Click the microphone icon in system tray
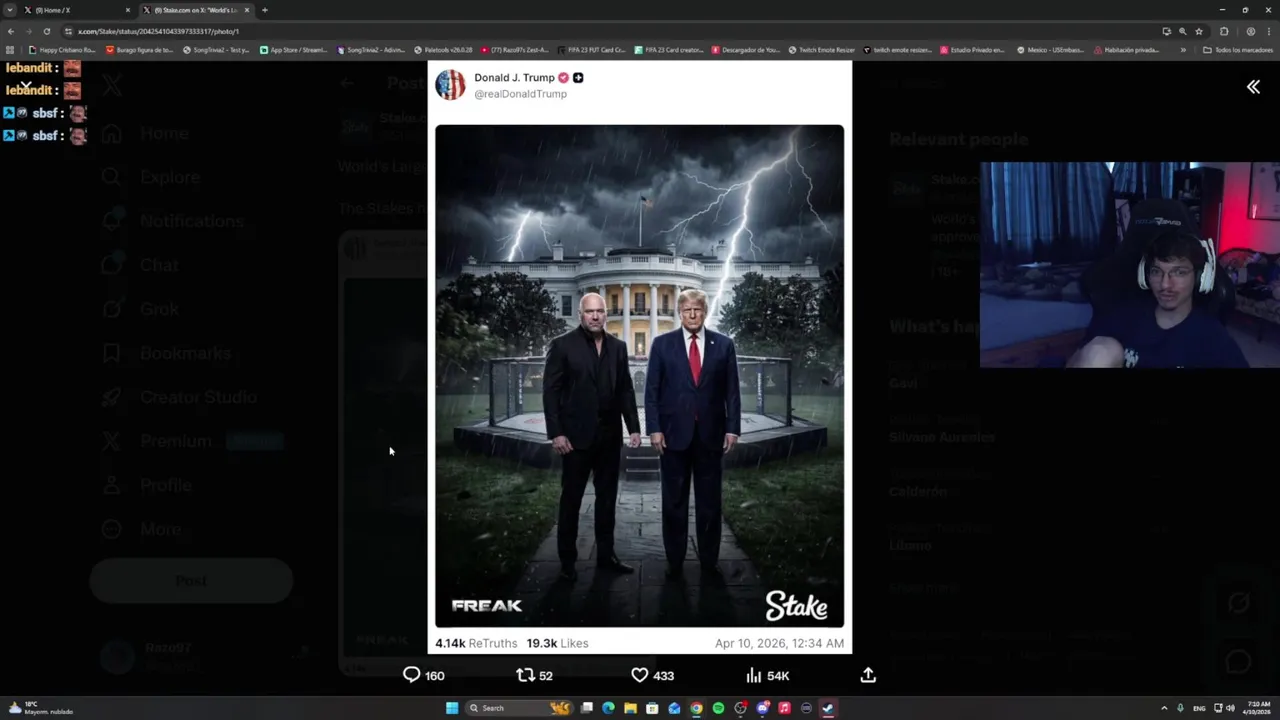 1180,708
